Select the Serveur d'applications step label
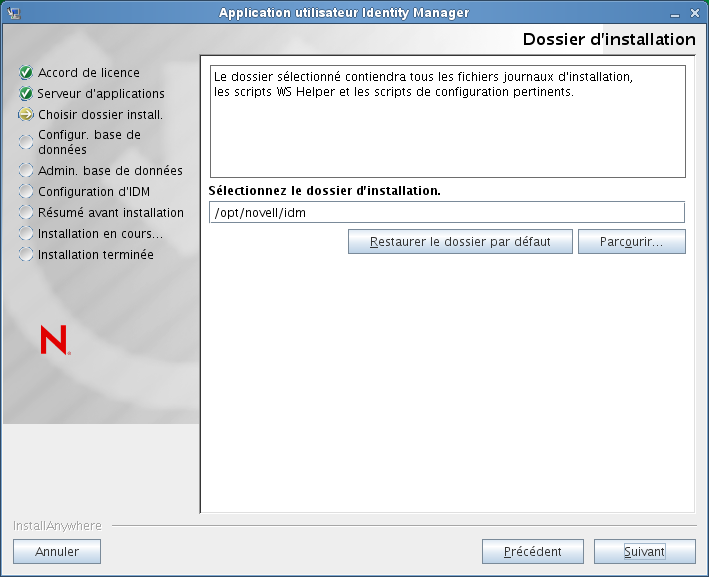The image size is (709, 577). tap(101, 94)
